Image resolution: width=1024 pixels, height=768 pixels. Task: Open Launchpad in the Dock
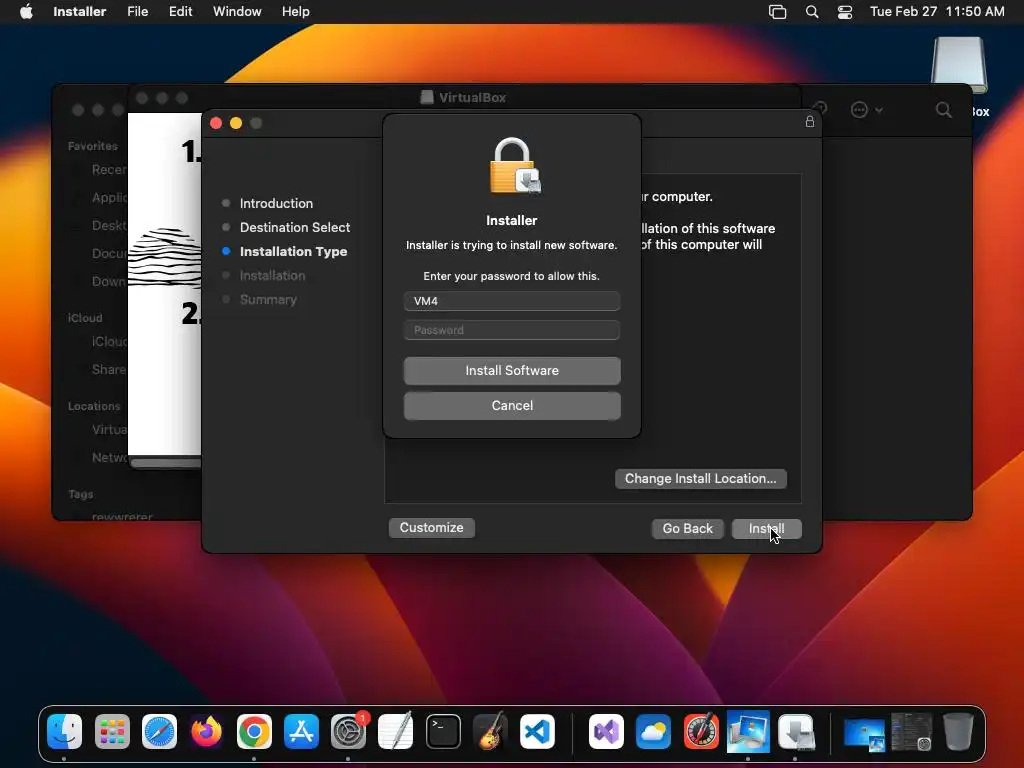click(x=112, y=731)
